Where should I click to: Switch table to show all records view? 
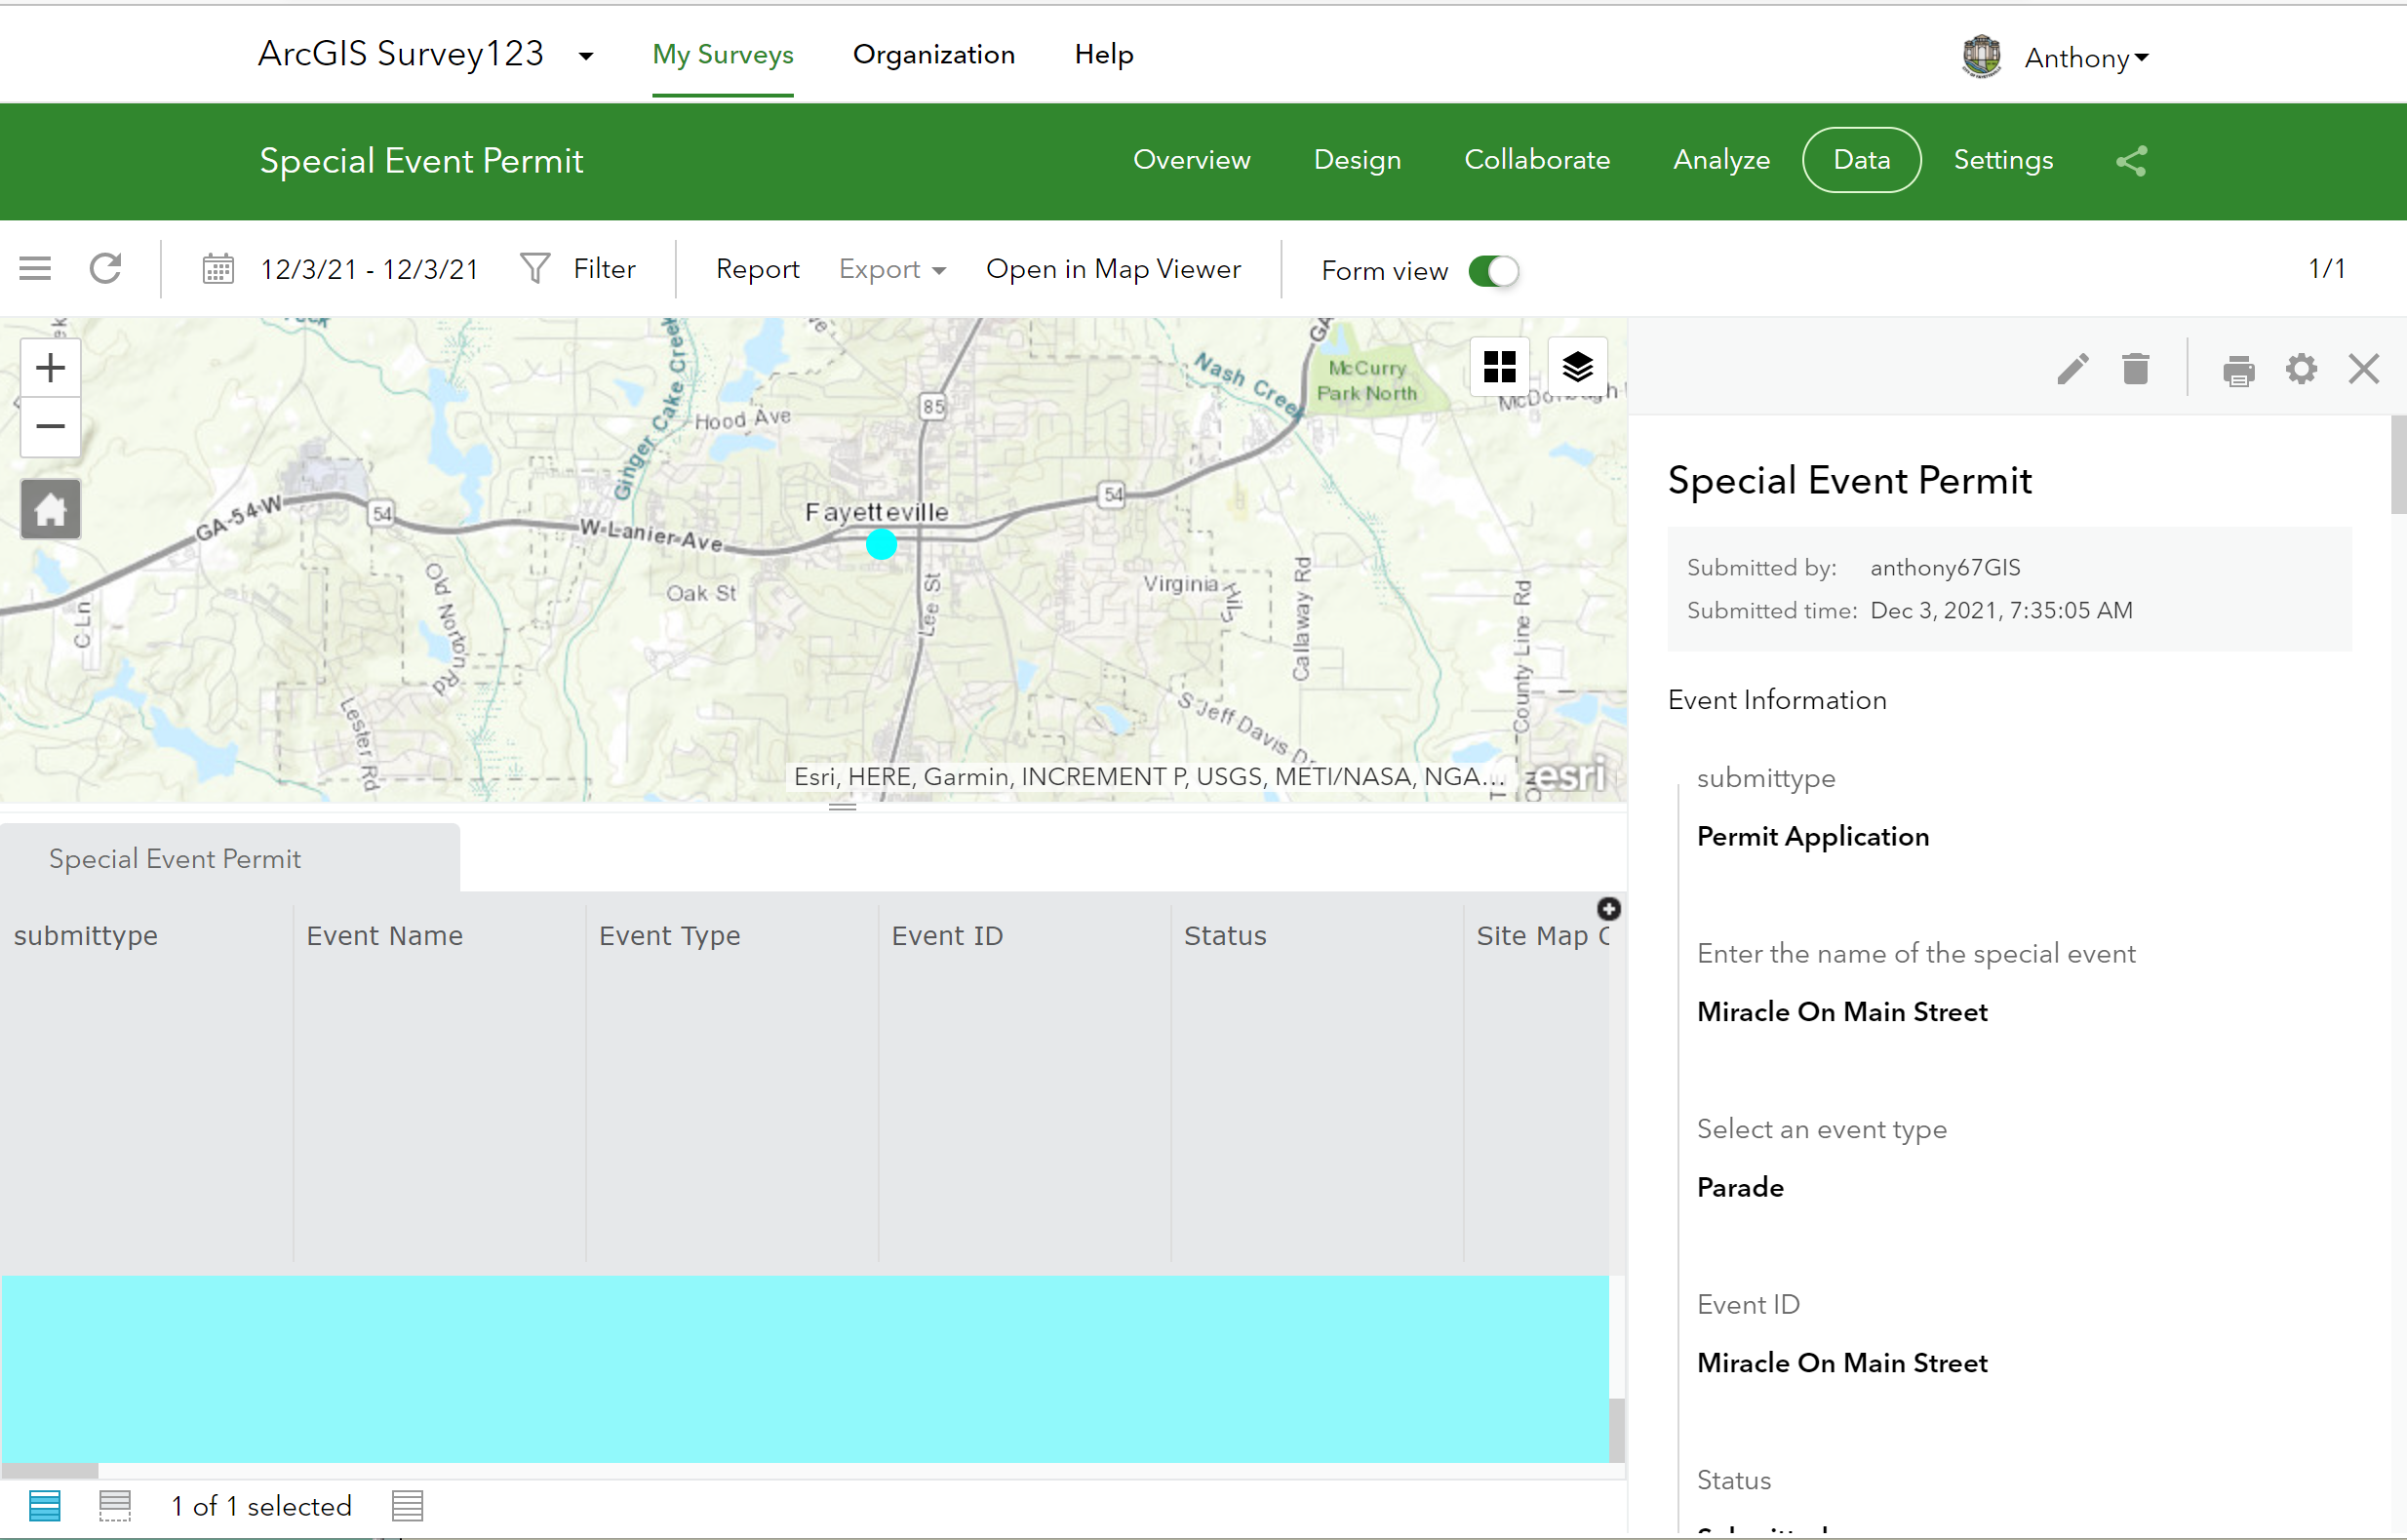pyautogui.click(x=47, y=1504)
